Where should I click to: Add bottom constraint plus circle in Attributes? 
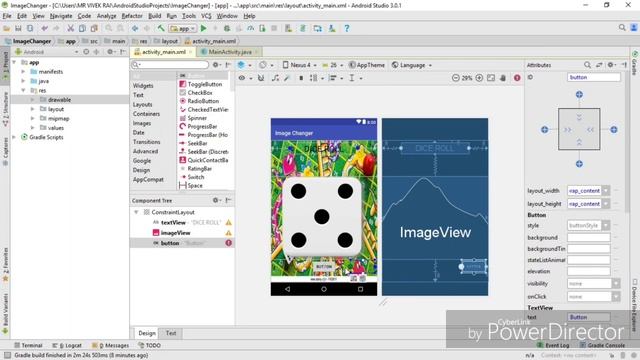579,164
